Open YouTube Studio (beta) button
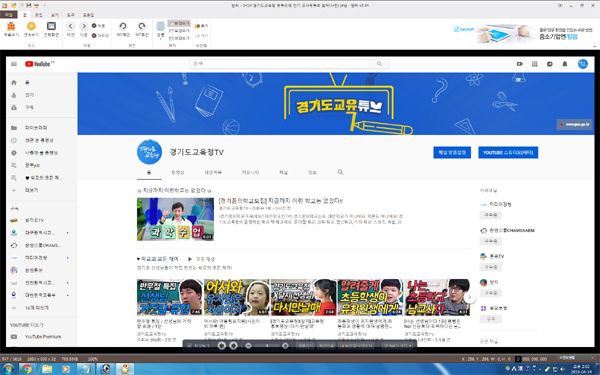 [x=508, y=152]
